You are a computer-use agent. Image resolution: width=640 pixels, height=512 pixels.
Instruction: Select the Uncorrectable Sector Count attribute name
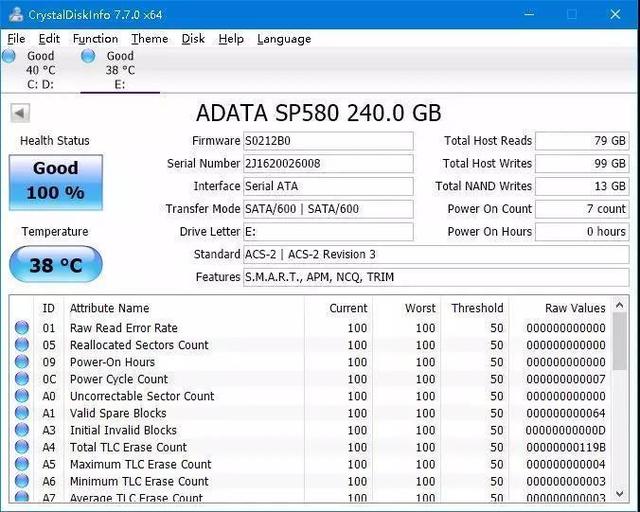142,396
